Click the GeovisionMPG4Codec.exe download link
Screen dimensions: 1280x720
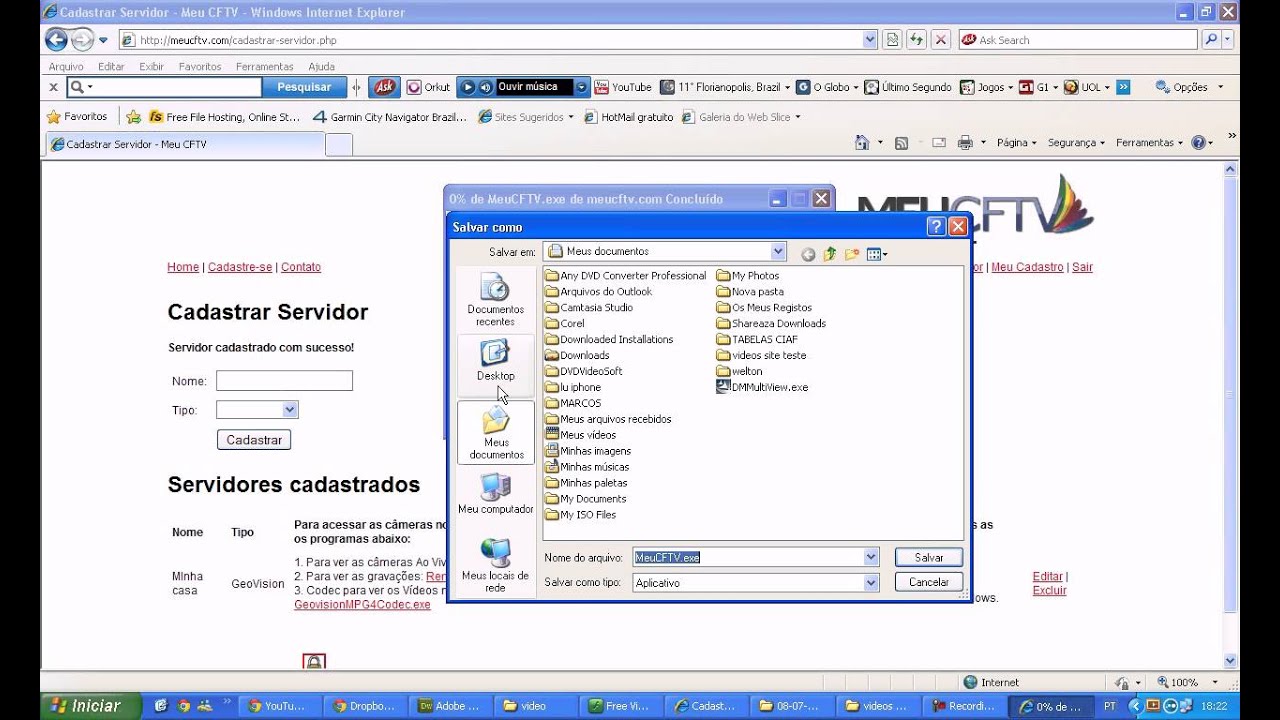(x=362, y=604)
